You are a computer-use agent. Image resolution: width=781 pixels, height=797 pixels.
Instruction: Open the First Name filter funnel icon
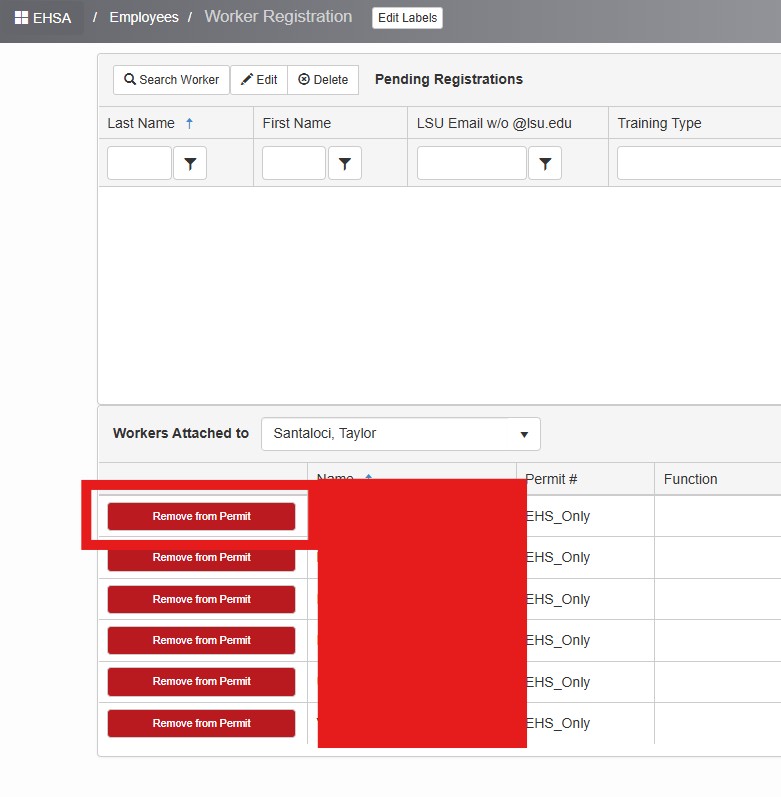(x=344, y=164)
